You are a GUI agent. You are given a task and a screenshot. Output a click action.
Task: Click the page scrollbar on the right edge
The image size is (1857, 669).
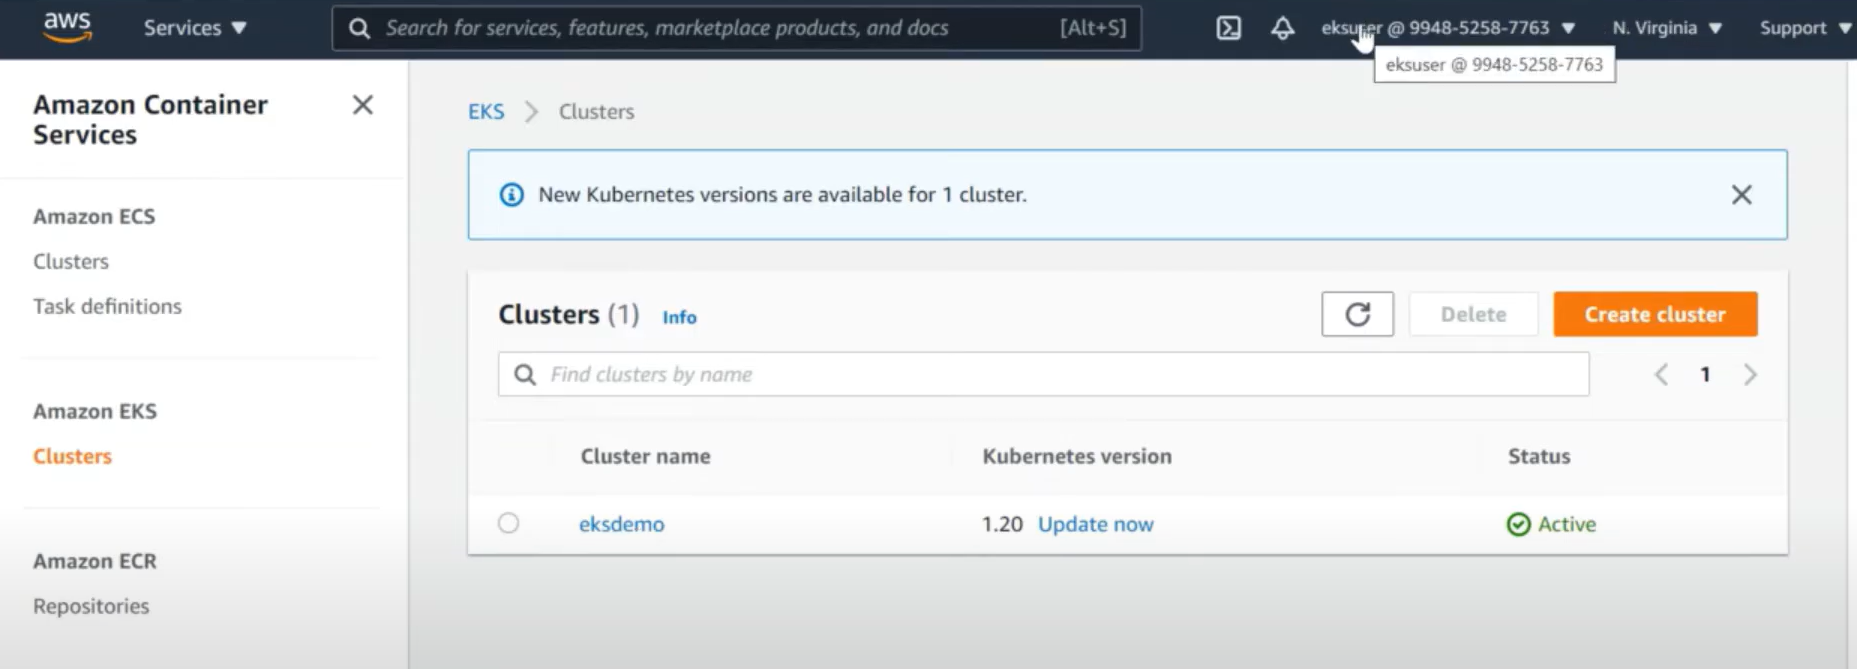[x=1851, y=364]
